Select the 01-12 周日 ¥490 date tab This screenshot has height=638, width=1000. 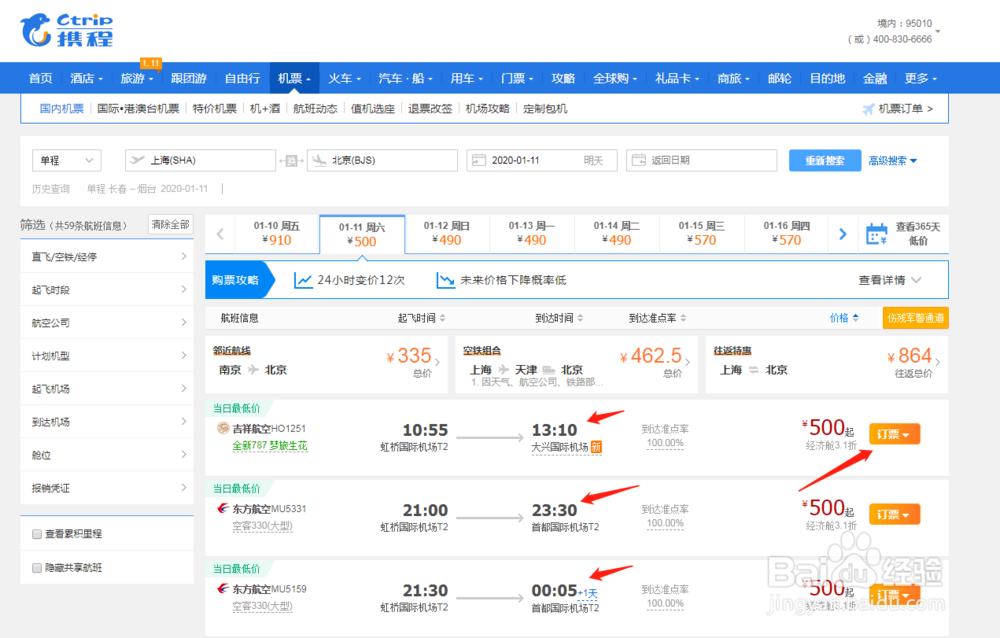coord(446,234)
